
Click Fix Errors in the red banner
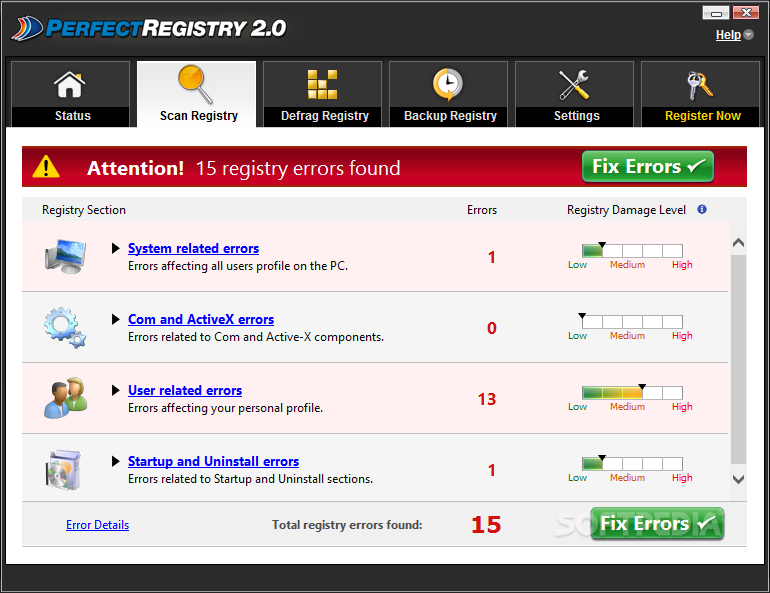[x=648, y=166]
